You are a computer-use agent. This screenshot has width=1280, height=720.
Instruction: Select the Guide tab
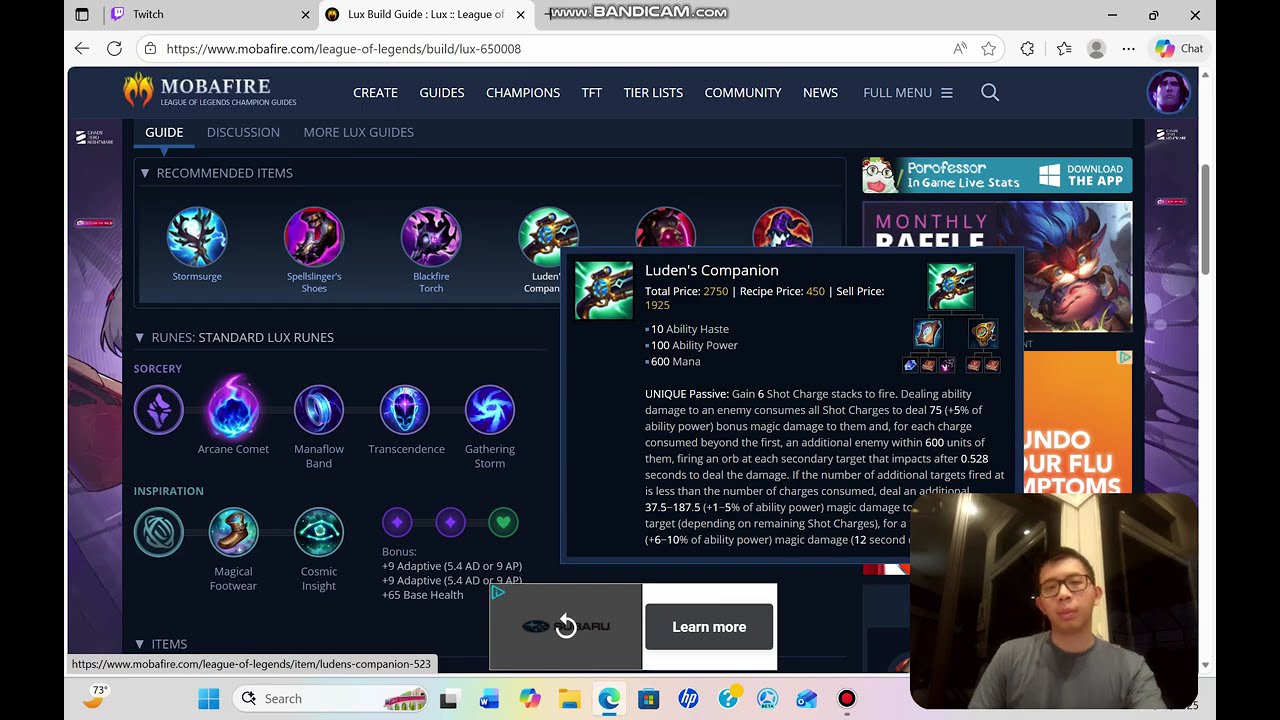click(x=164, y=132)
